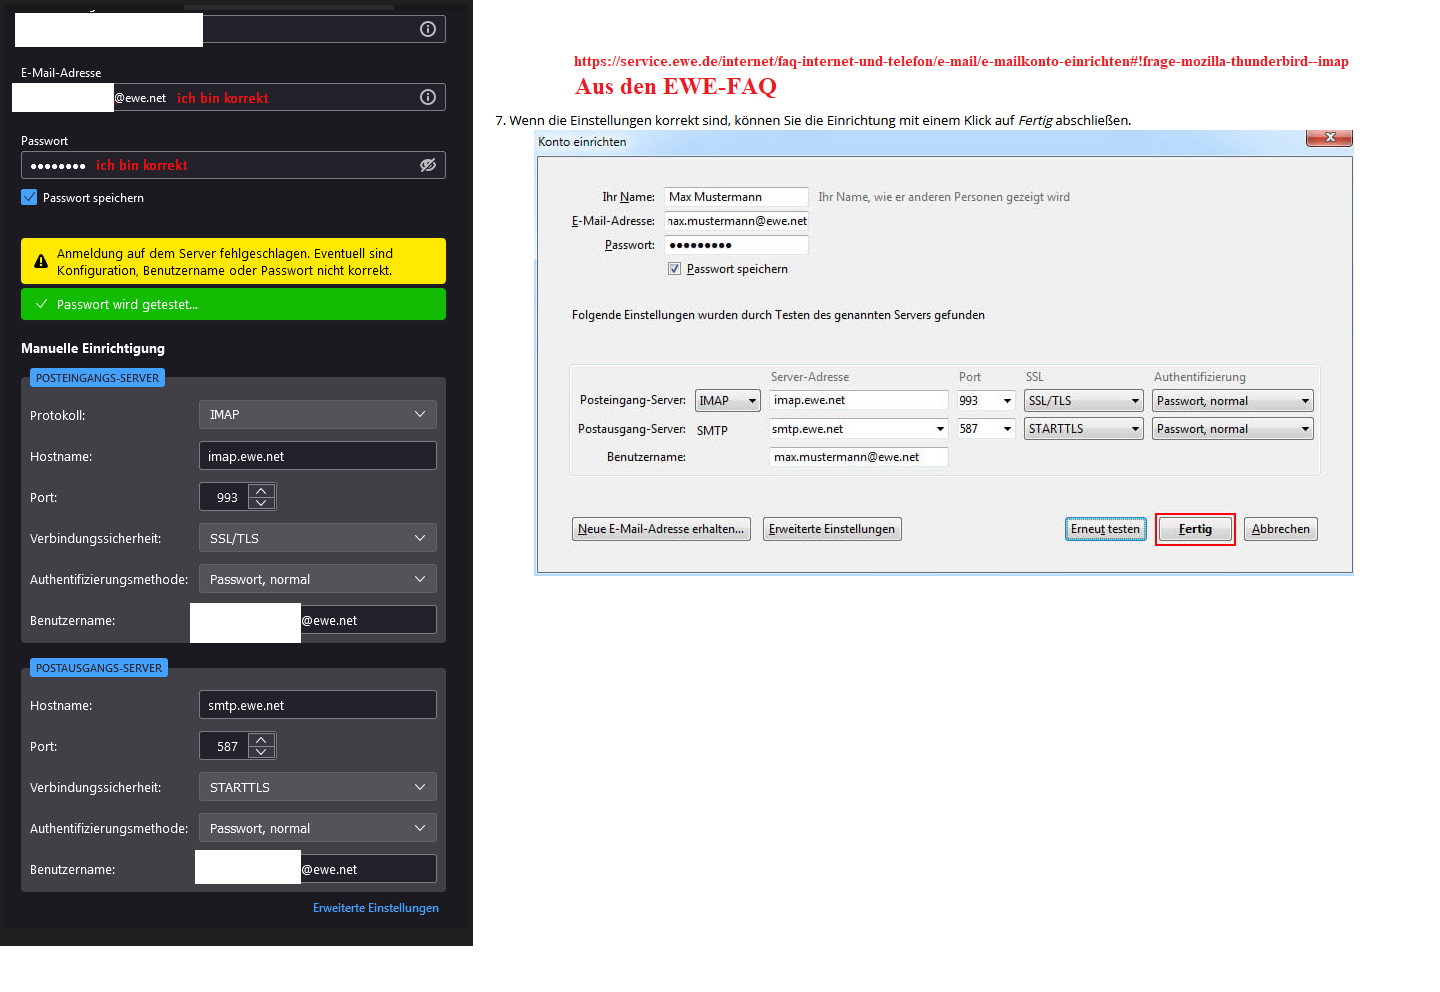Click the Benutzername field max.mustermann@ewe.net
The width and height of the screenshot is (1440, 992).
(859, 457)
